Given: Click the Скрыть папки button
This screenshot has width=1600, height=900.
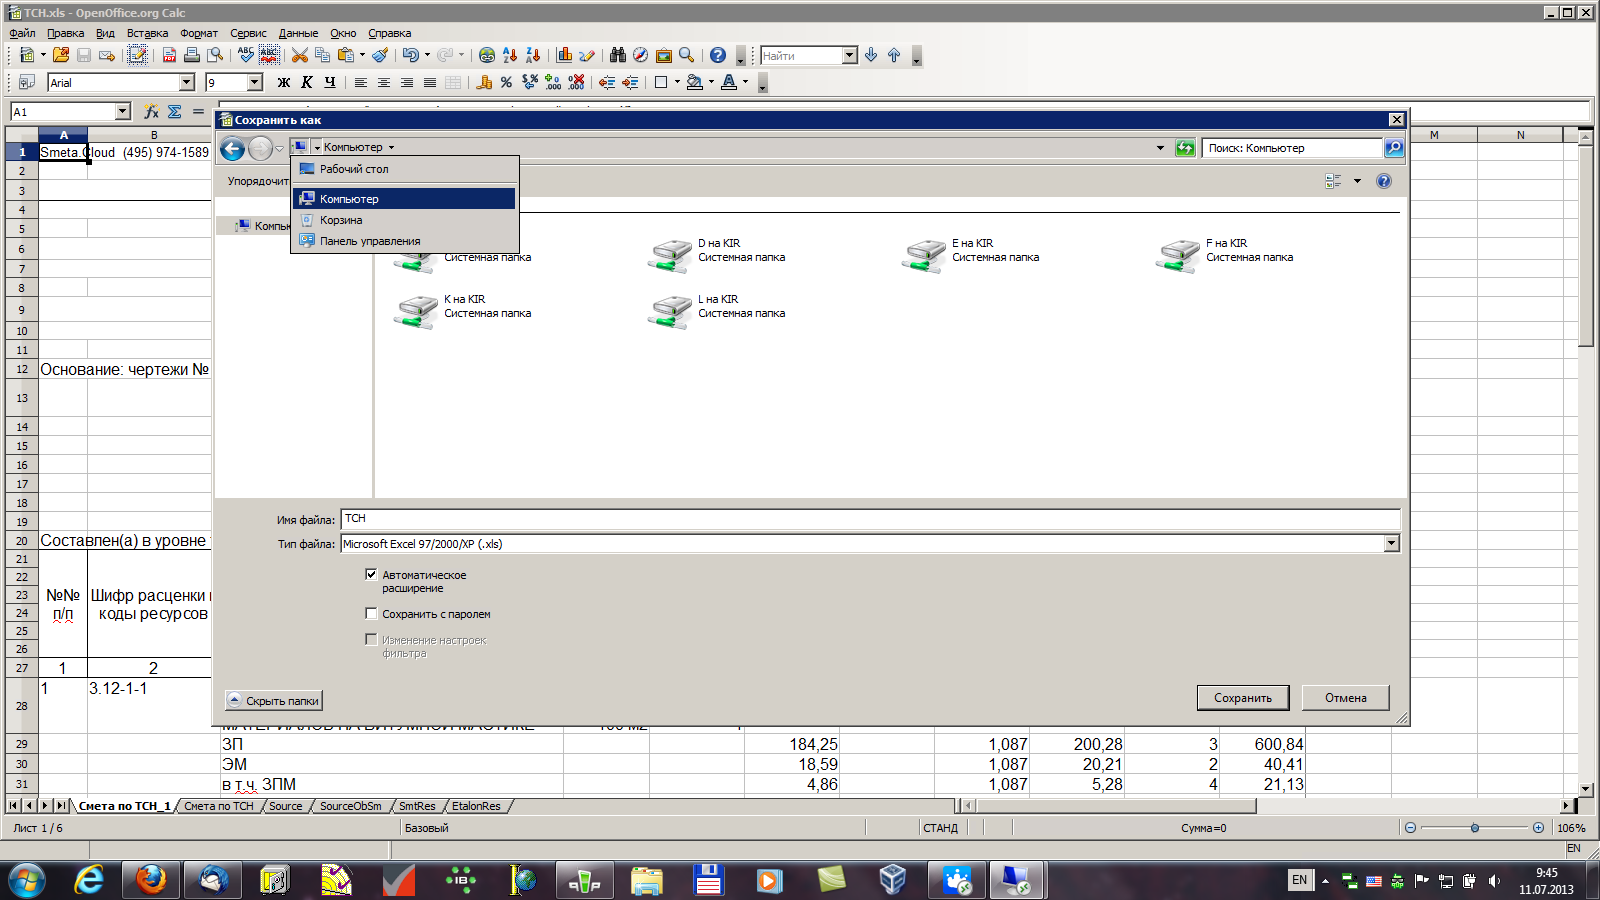Looking at the screenshot, I should (274, 701).
